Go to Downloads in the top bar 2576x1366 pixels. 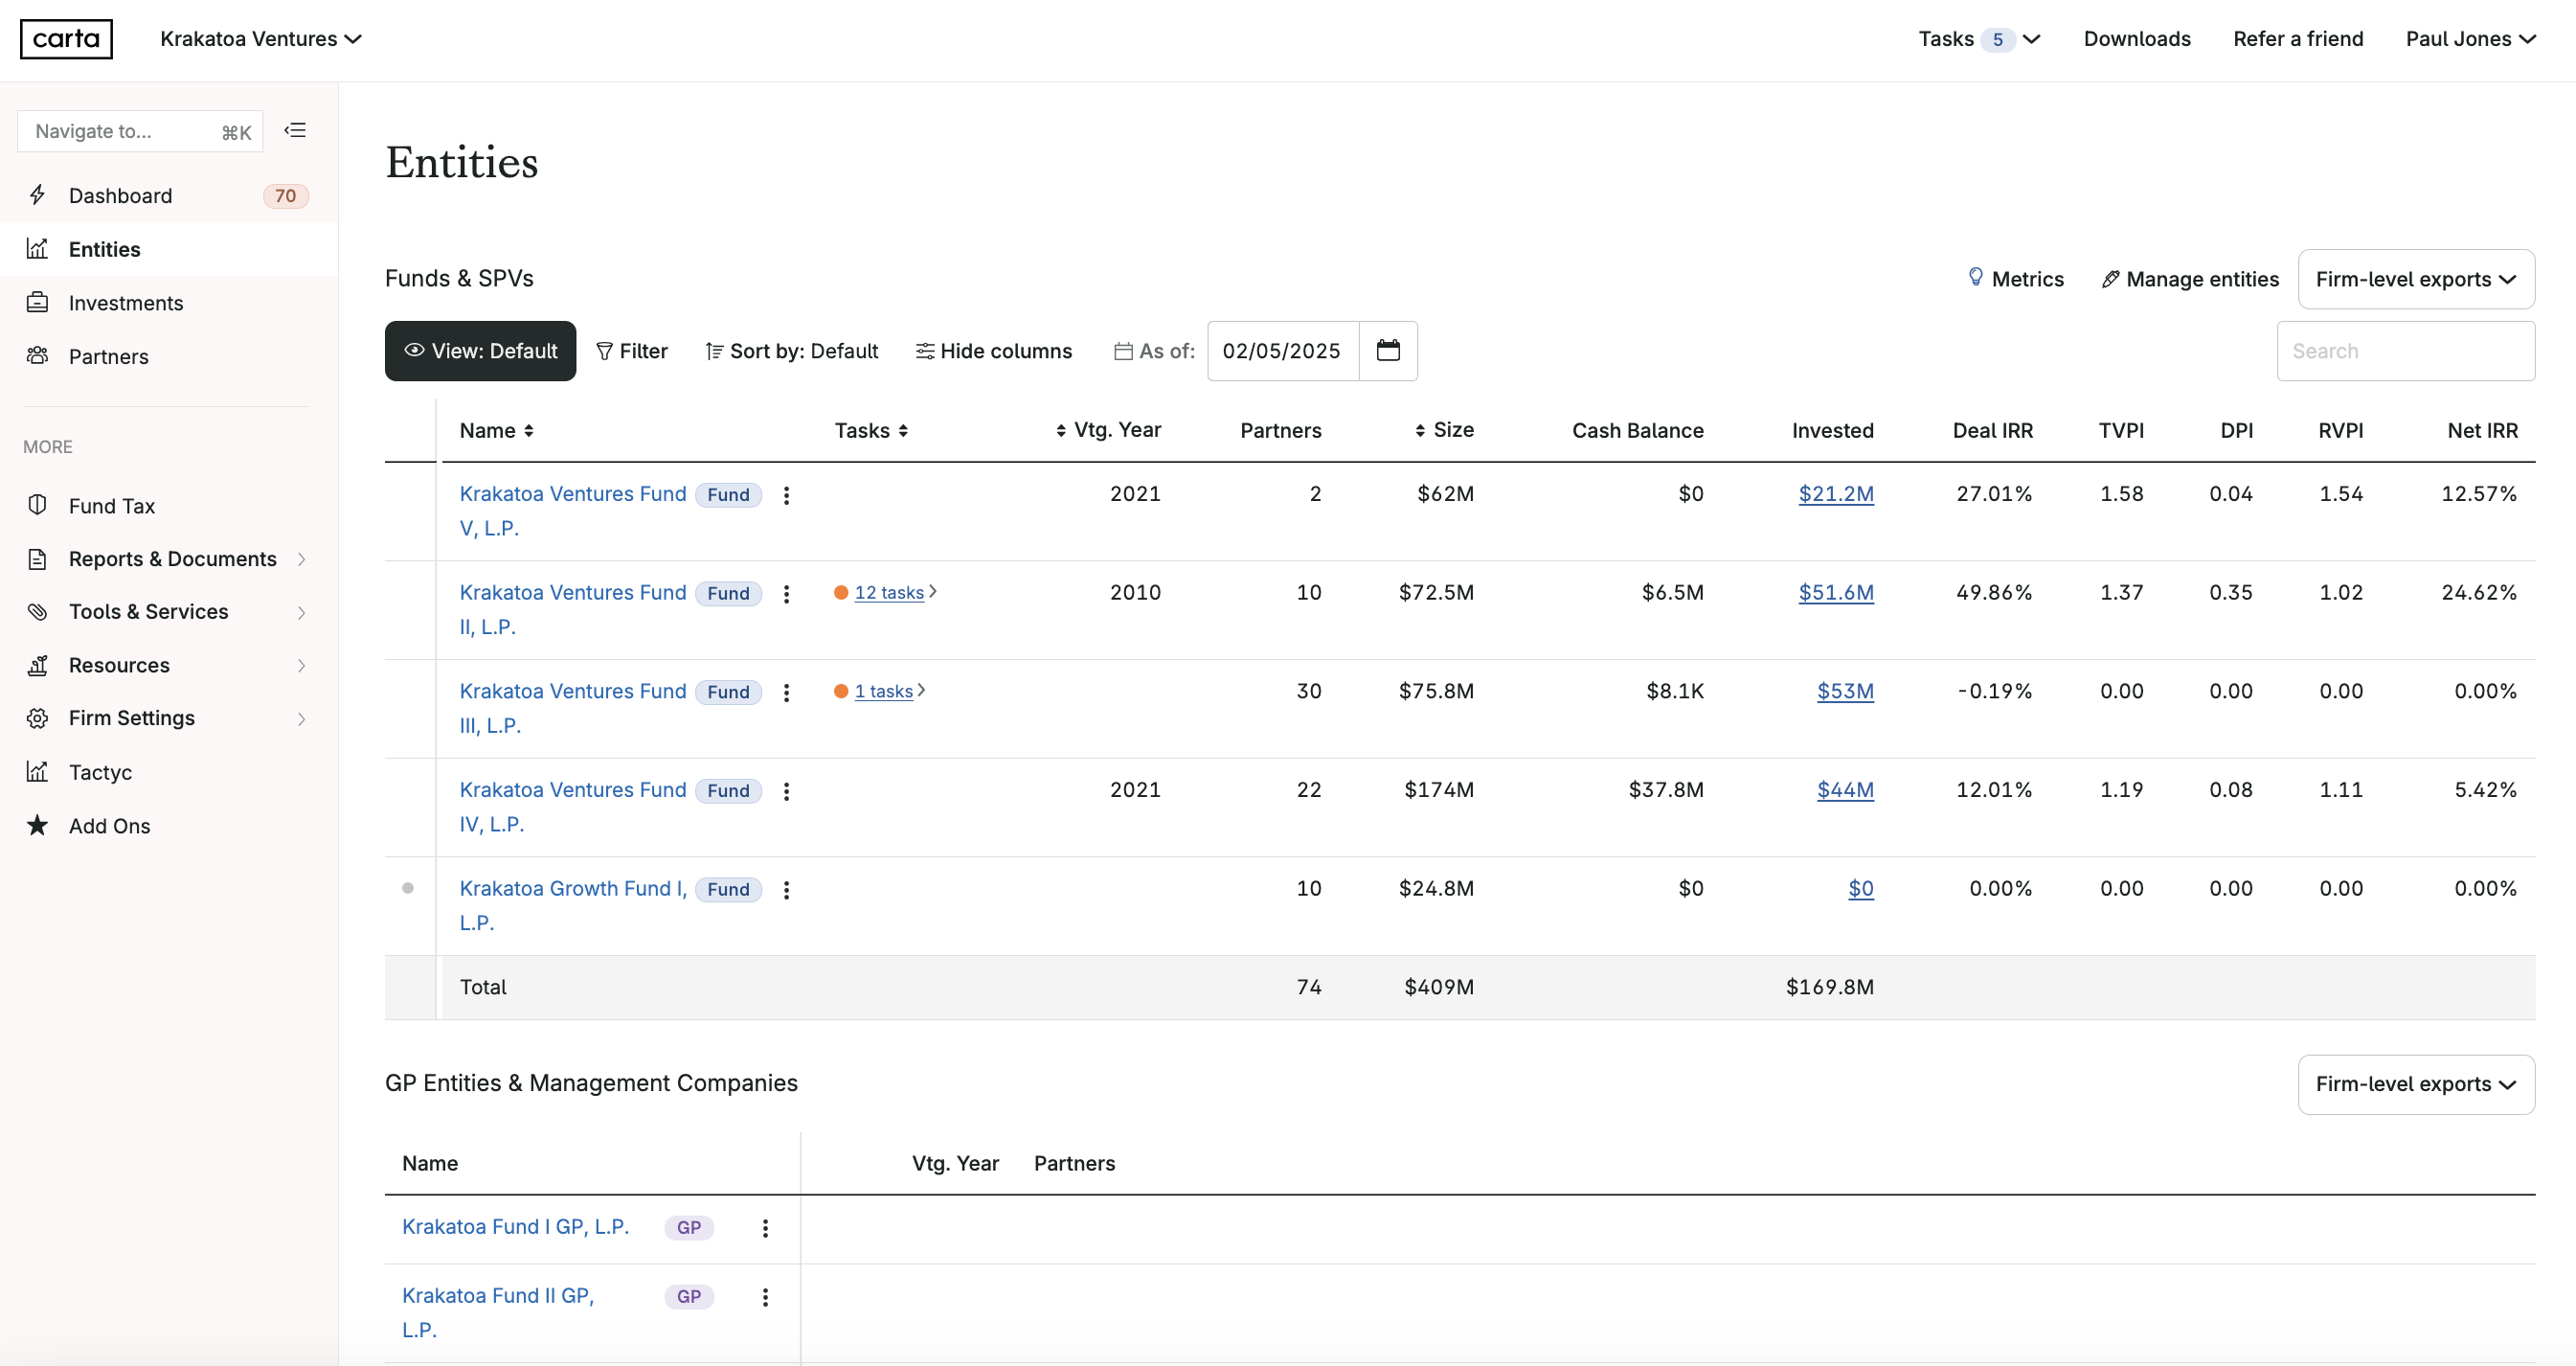(x=2137, y=38)
